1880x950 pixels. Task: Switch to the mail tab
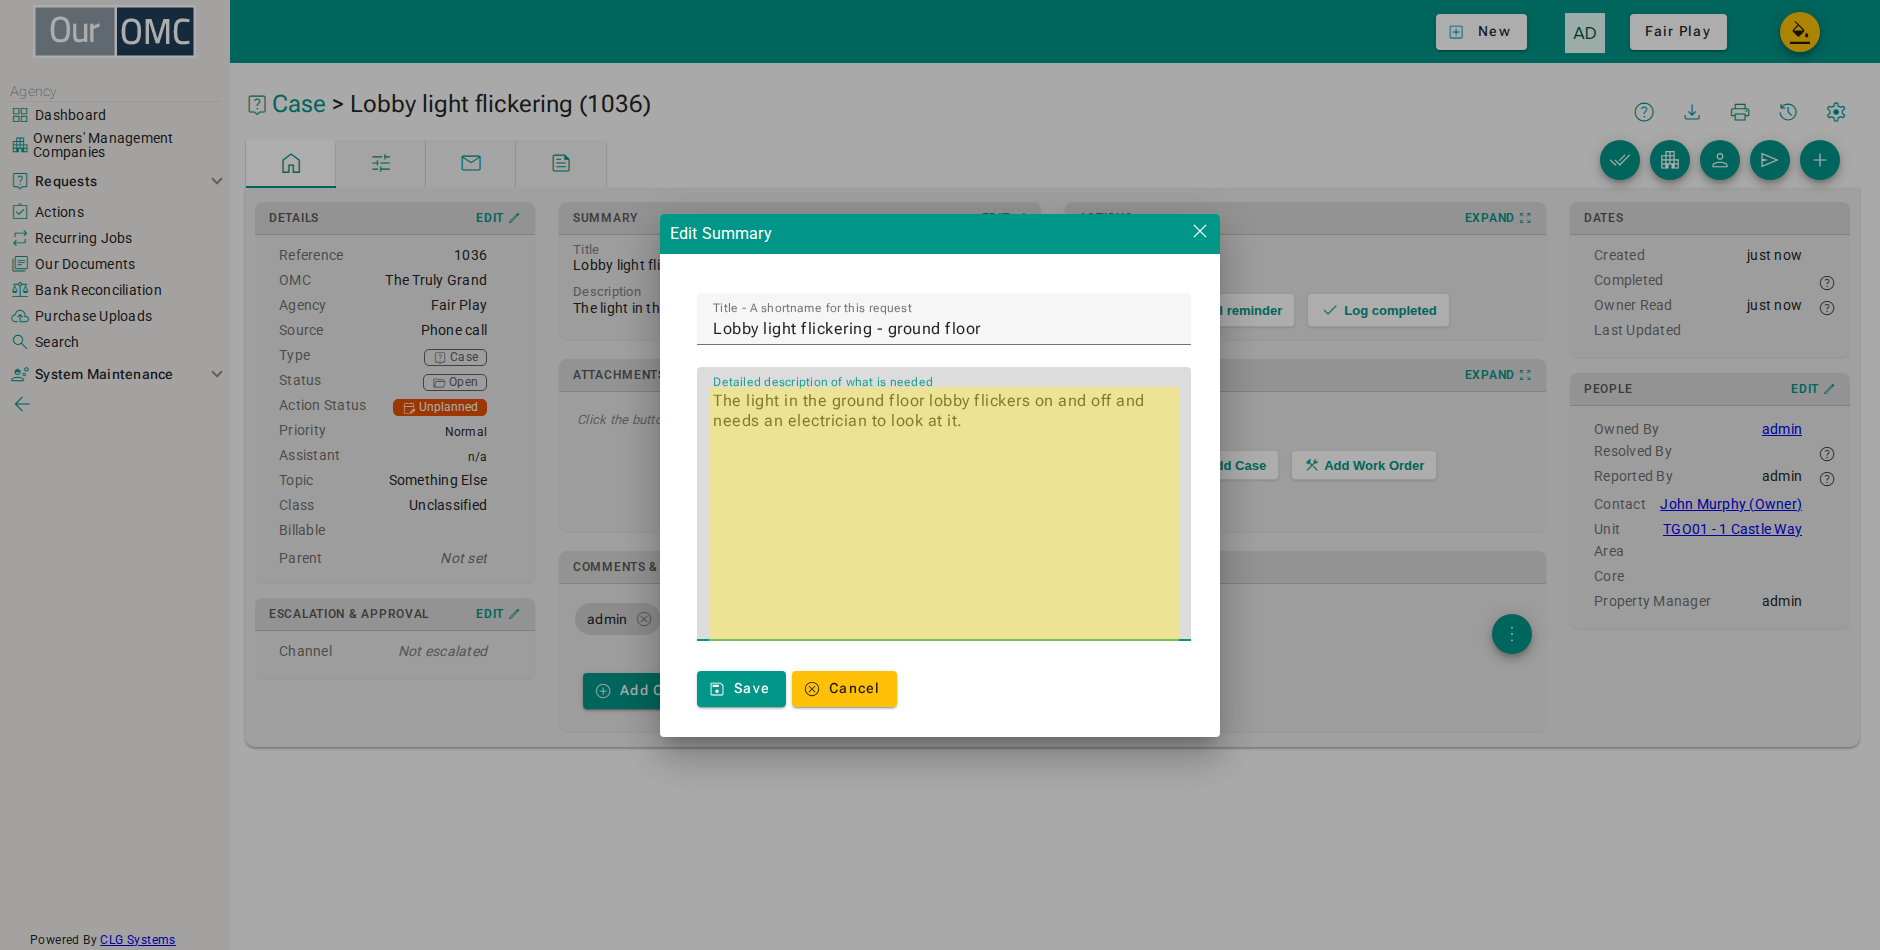tap(471, 163)
